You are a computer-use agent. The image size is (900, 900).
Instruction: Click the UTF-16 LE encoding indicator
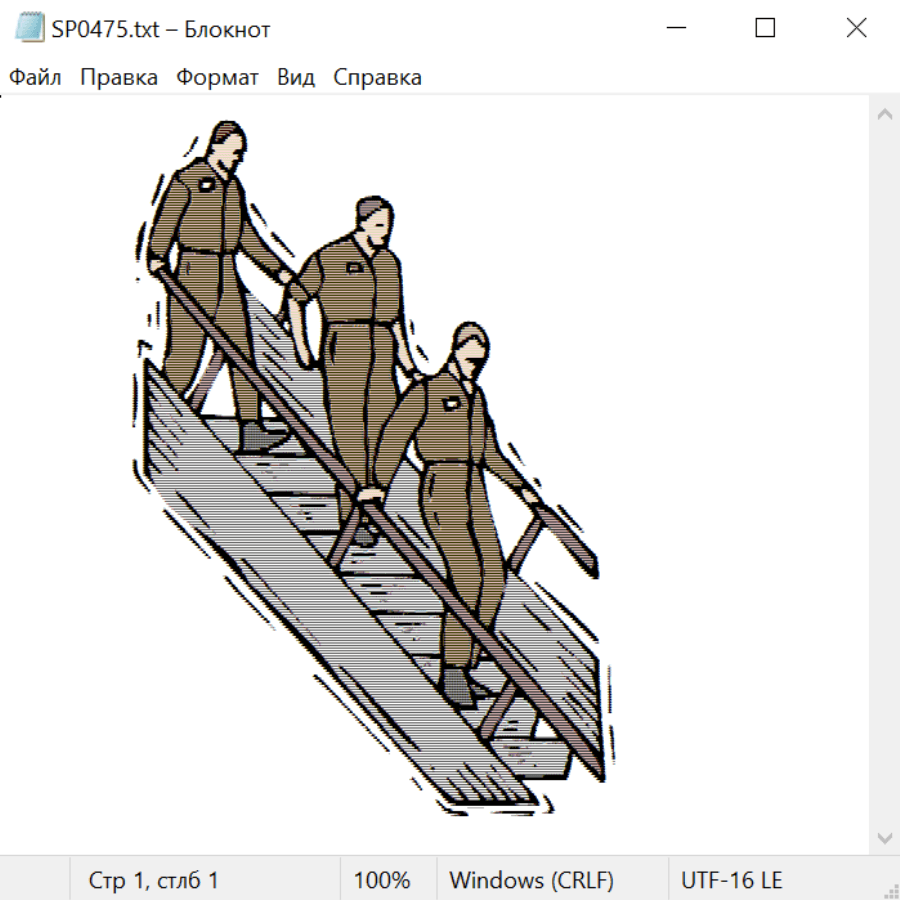pos(731,880)
